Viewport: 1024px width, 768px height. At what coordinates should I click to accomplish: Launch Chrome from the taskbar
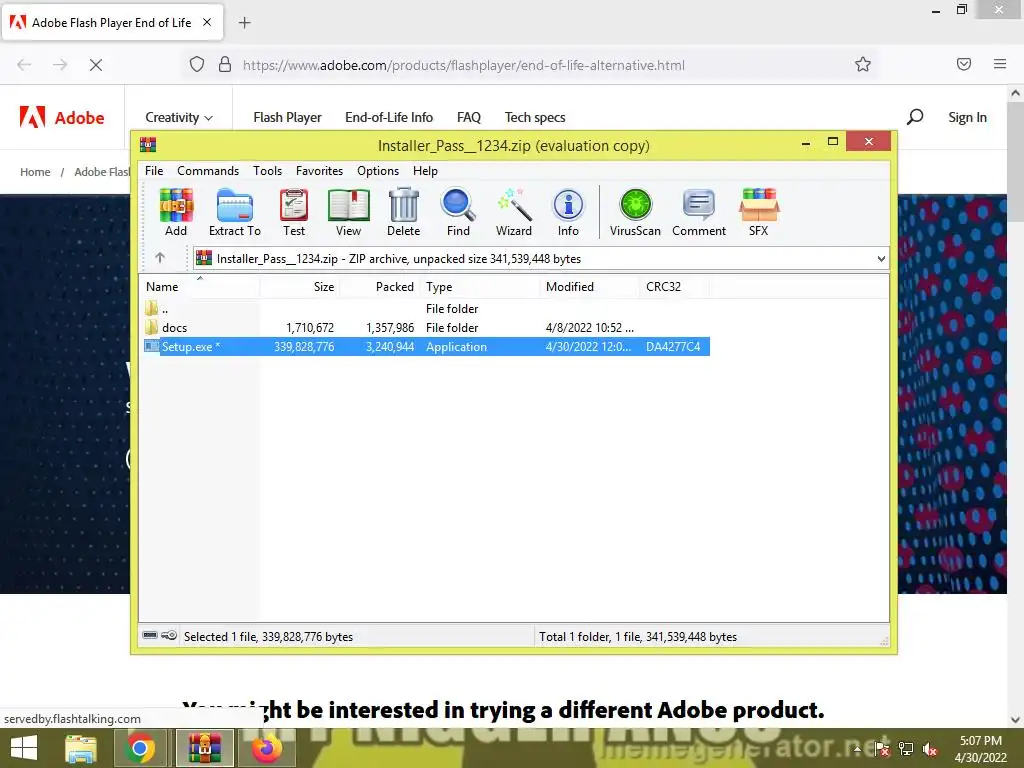(x=140, y=748)
